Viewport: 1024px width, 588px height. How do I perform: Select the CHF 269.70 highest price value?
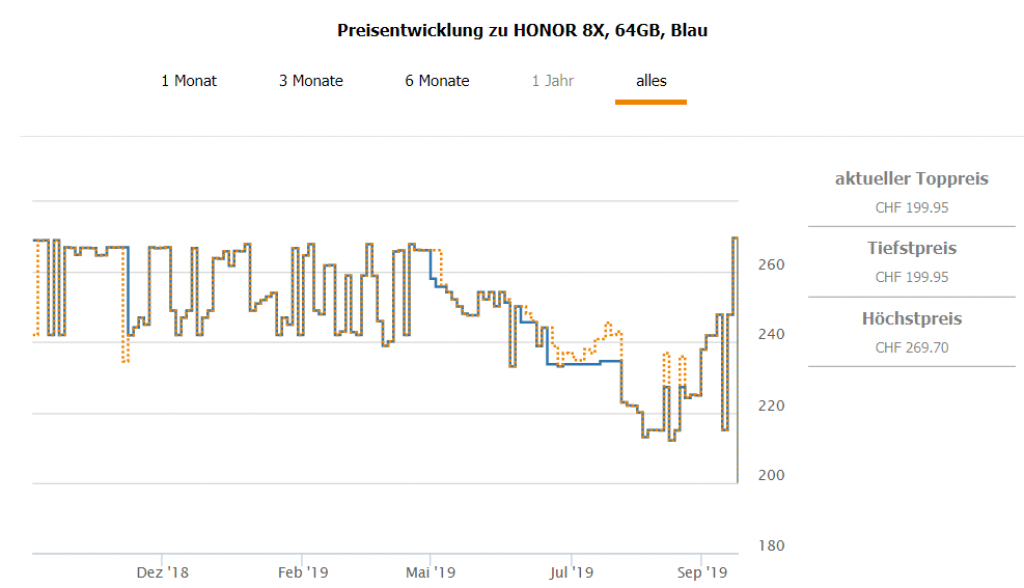click(x=911, y=348)
